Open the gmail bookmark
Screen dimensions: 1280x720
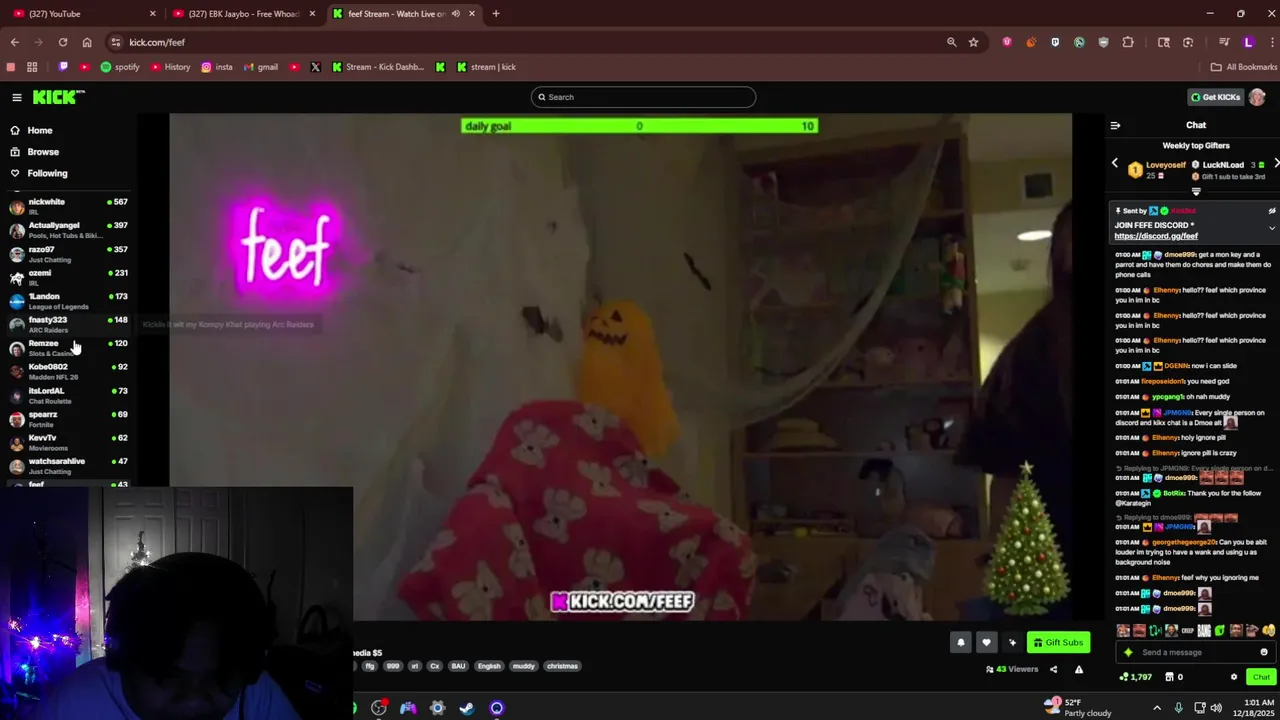(261, 67)
